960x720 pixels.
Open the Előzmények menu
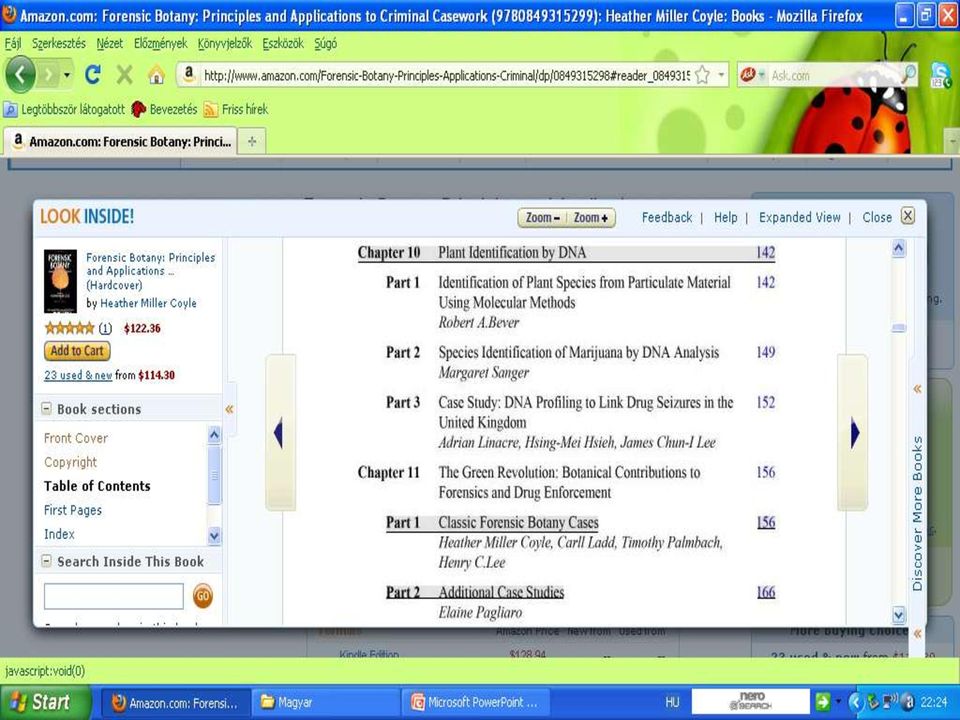[x=160, y=43]
